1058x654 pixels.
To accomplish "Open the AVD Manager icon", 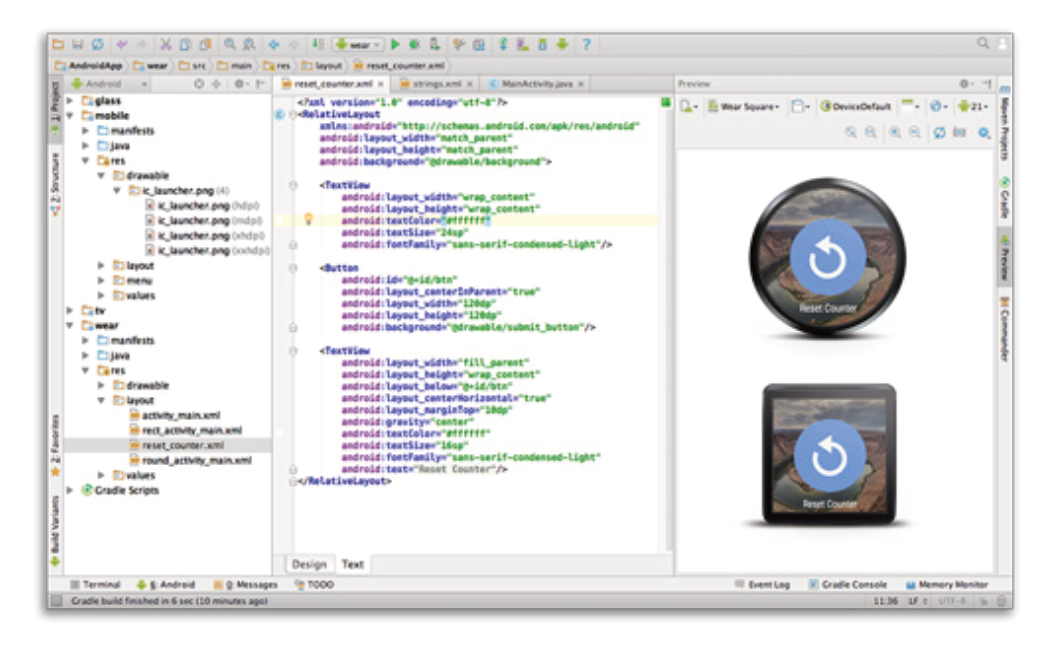I will pyautogui.click(x=523, y=45).
